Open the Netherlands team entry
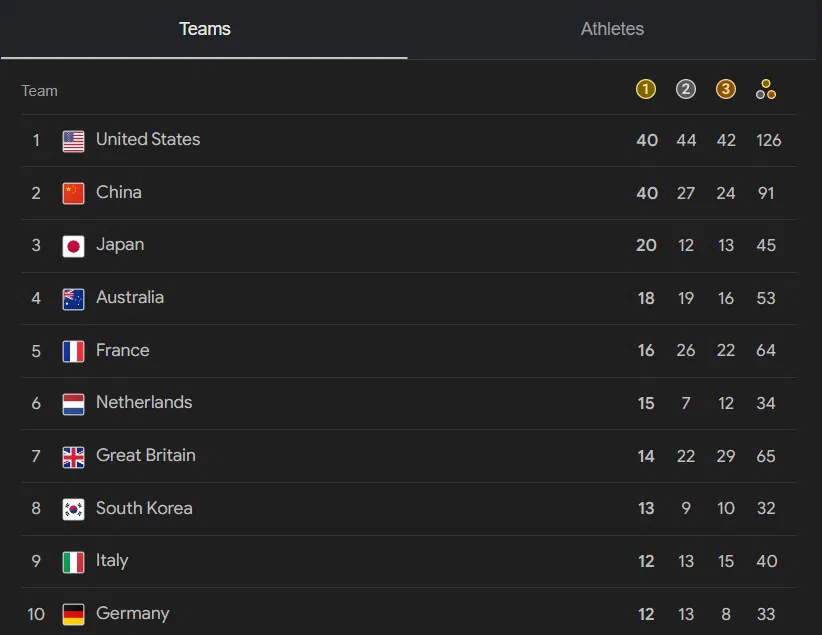 [x=408, y=403]
